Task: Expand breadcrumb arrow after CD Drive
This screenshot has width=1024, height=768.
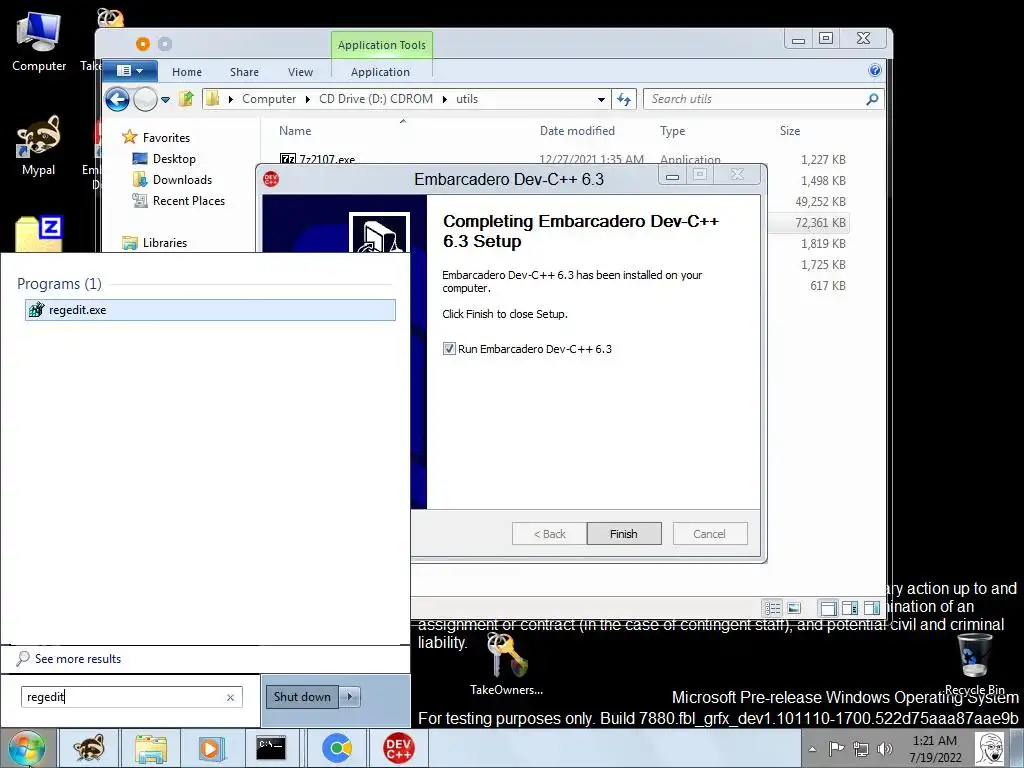Action: [445, 99]
